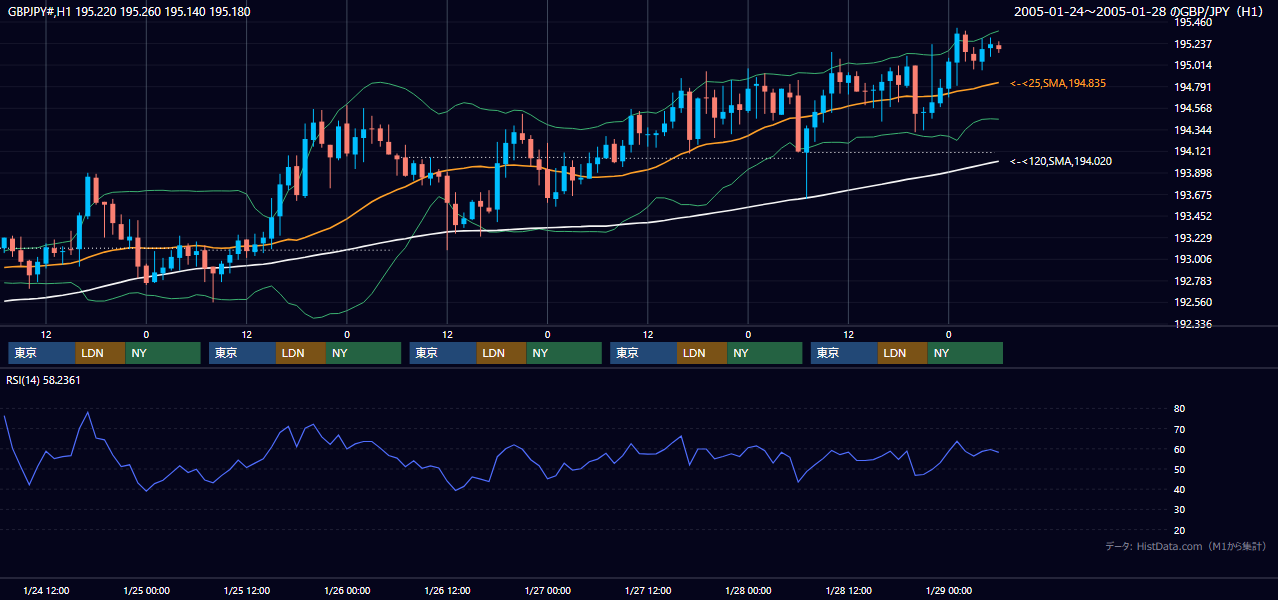This screenshot has width=1278, height=600.
Task: Click the 1/28 12:00 time label
Action: click(x=849, y=591)
